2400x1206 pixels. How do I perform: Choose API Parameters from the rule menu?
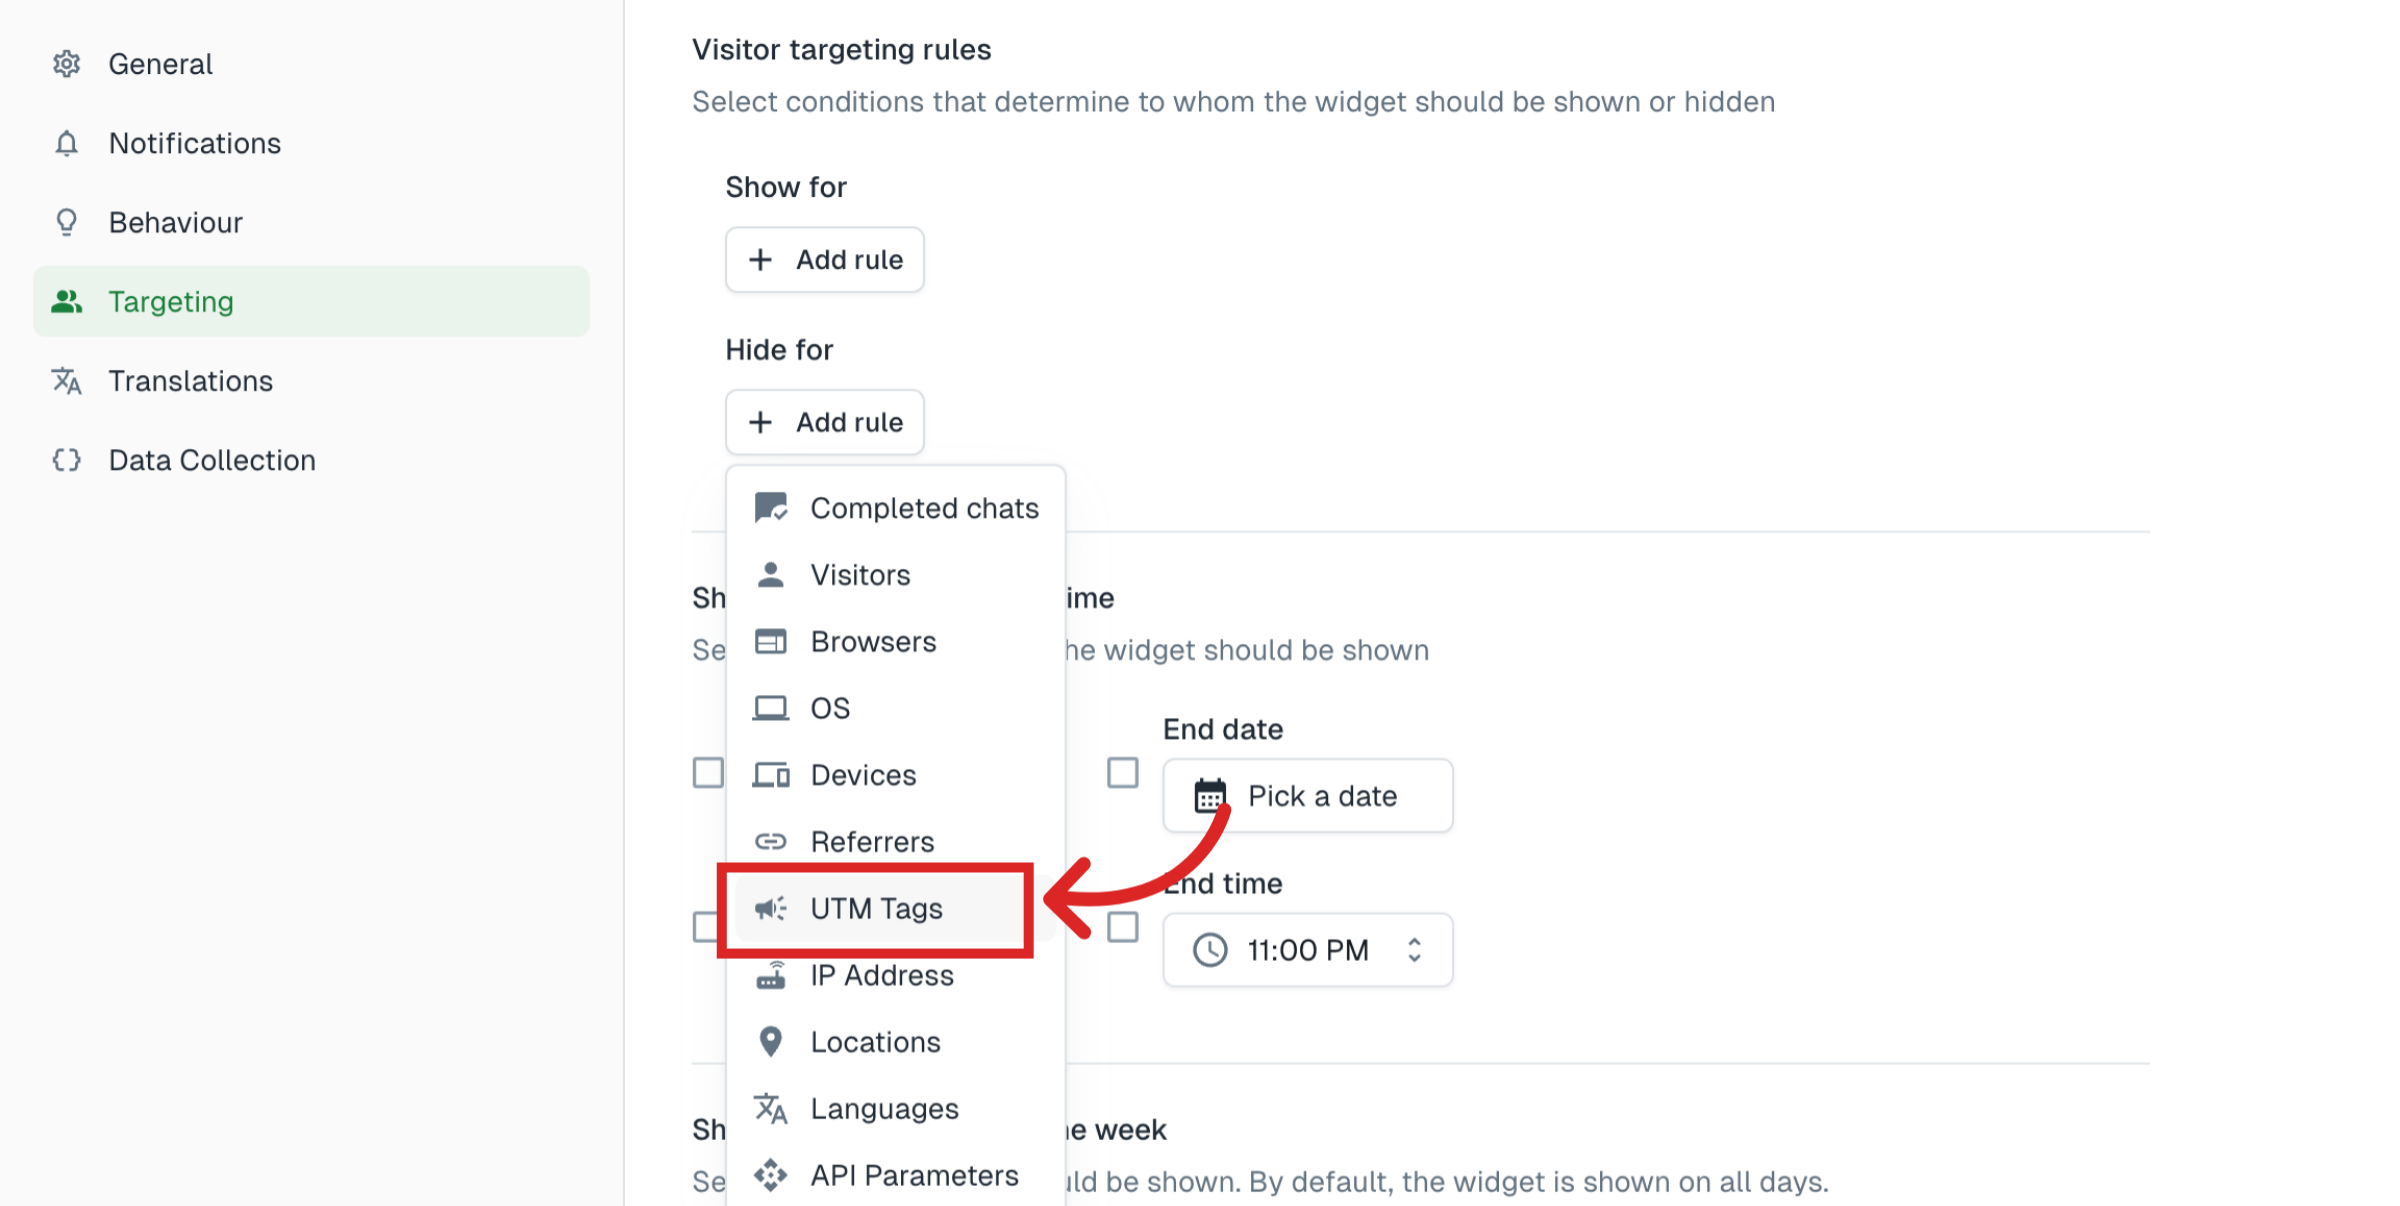(x=913, y=1175)
